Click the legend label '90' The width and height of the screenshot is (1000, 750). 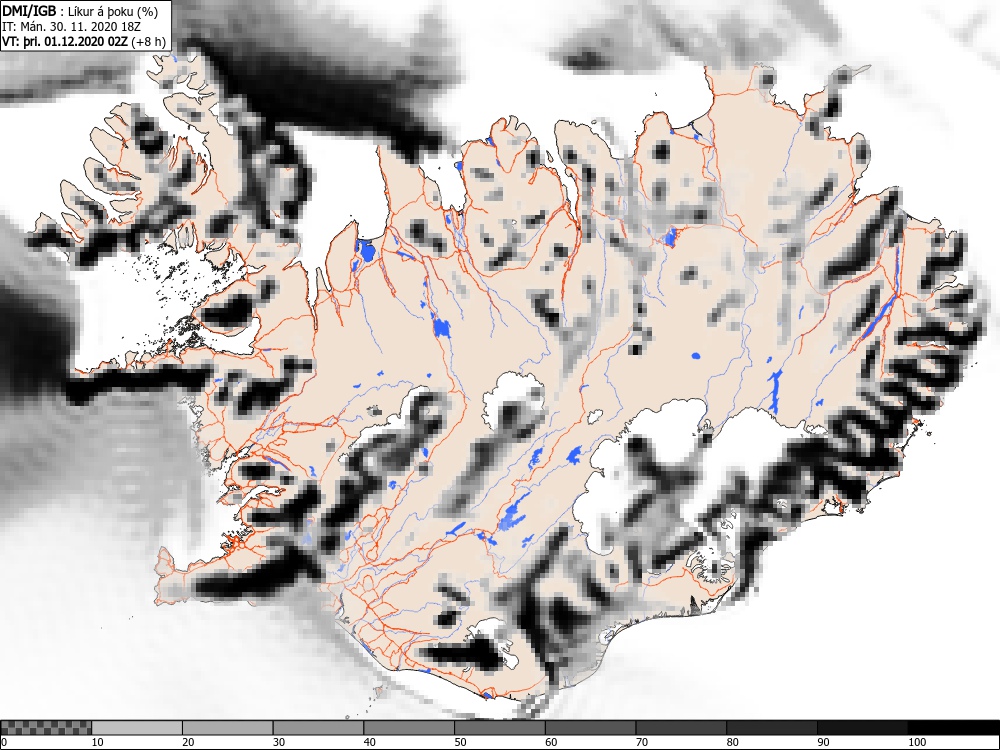[x=823, y=742]
